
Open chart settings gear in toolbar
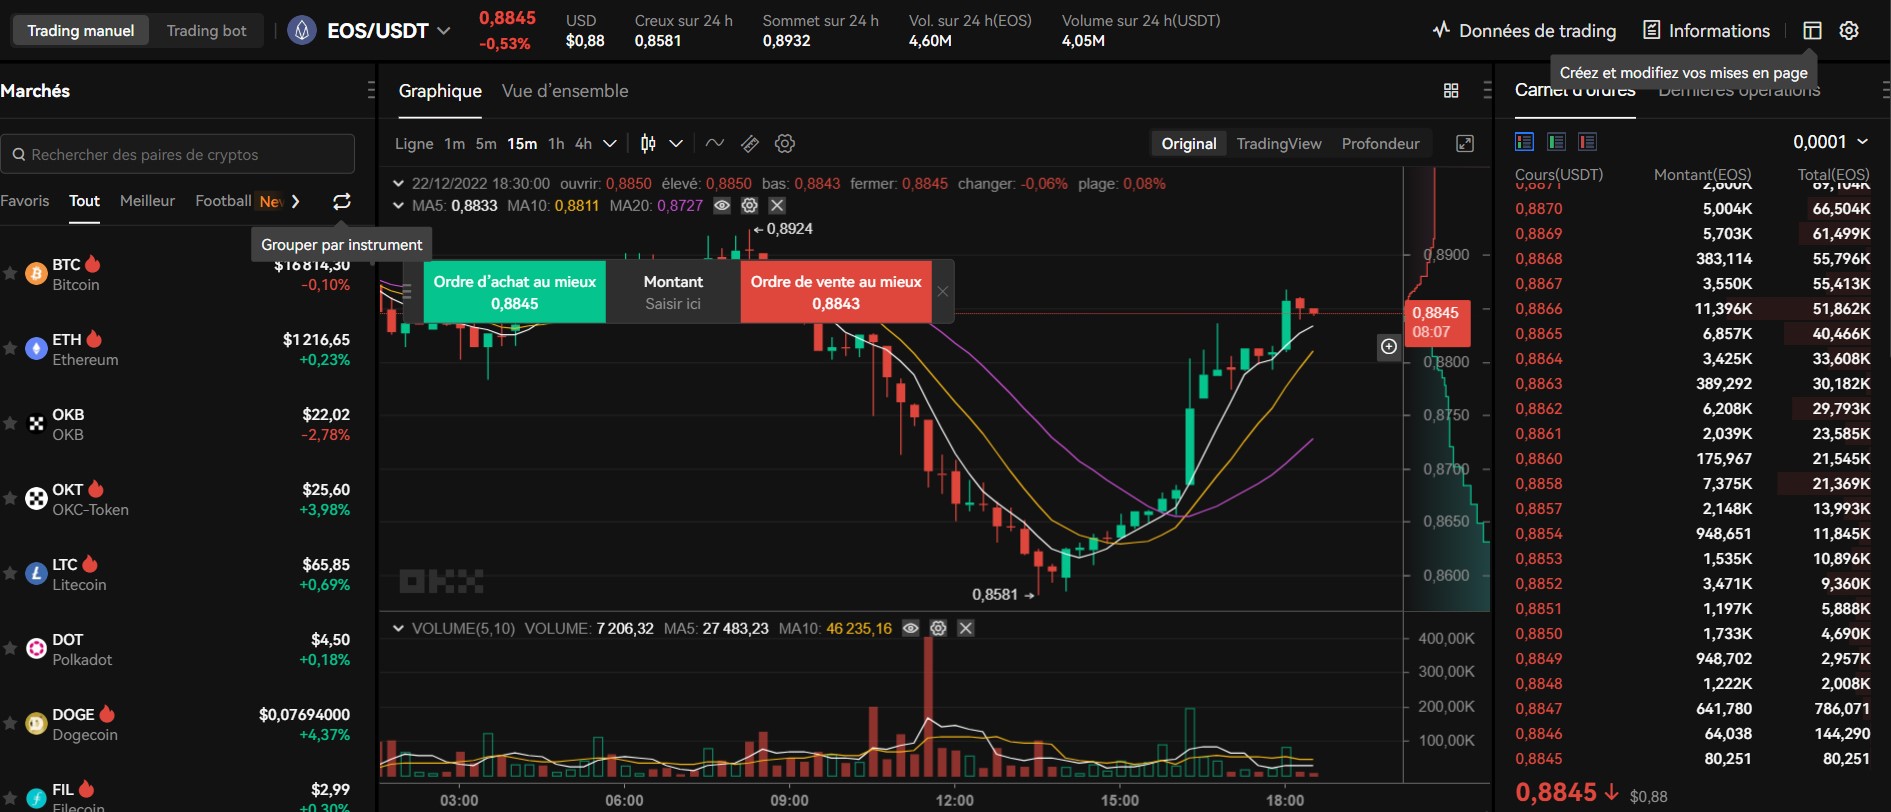click(x=785, y=144)
